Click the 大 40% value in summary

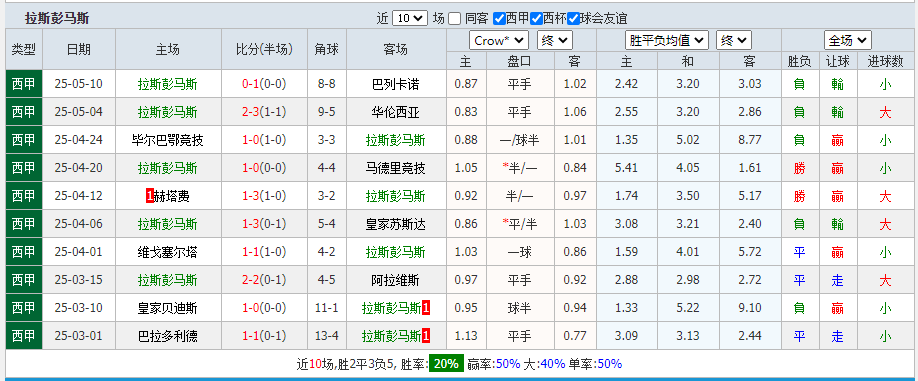(553, 364)
